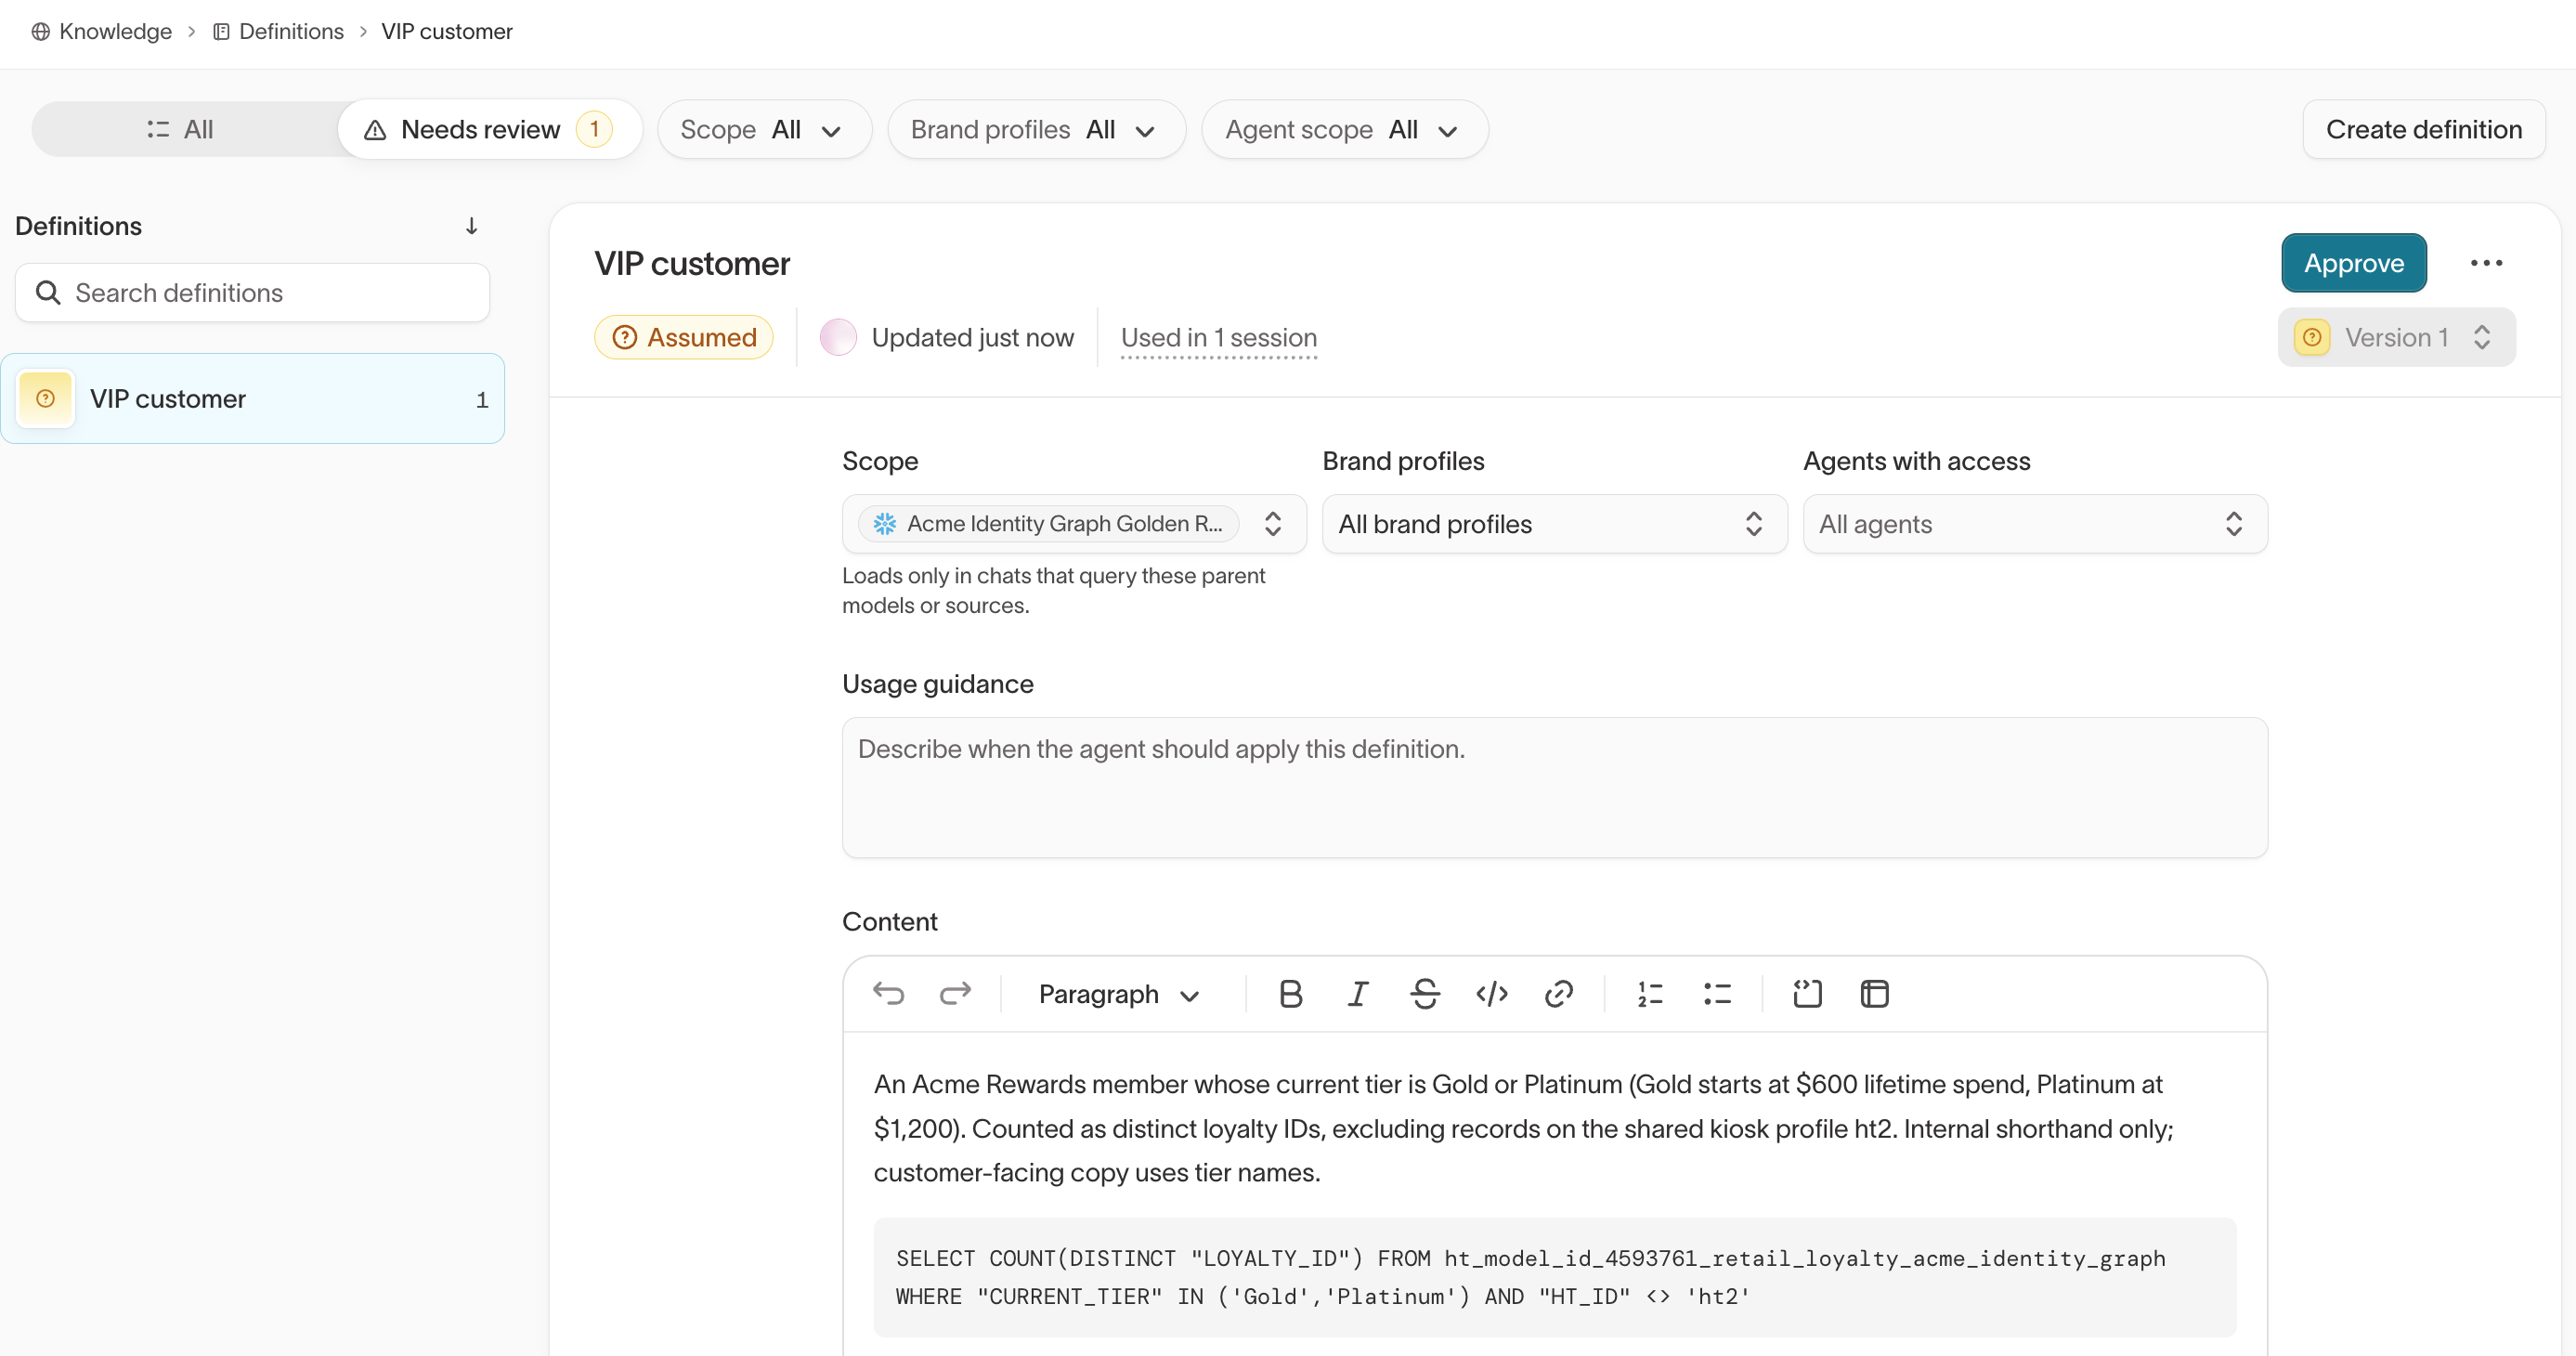The width and height of the screenshot is (2576, 1356).
Task: Open the Scope filter dropdown
Action: (764, 129)
